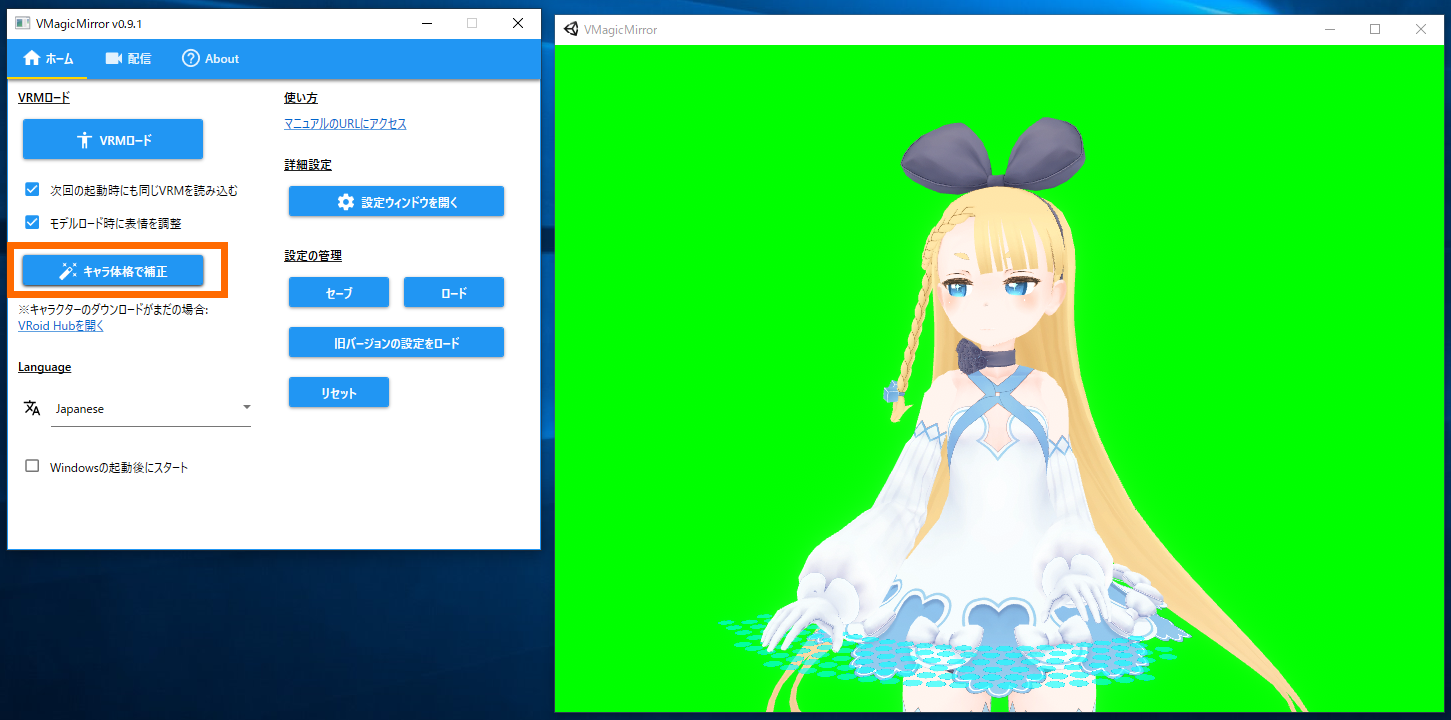
Task: Open the About tab
Action: [210, 59]
